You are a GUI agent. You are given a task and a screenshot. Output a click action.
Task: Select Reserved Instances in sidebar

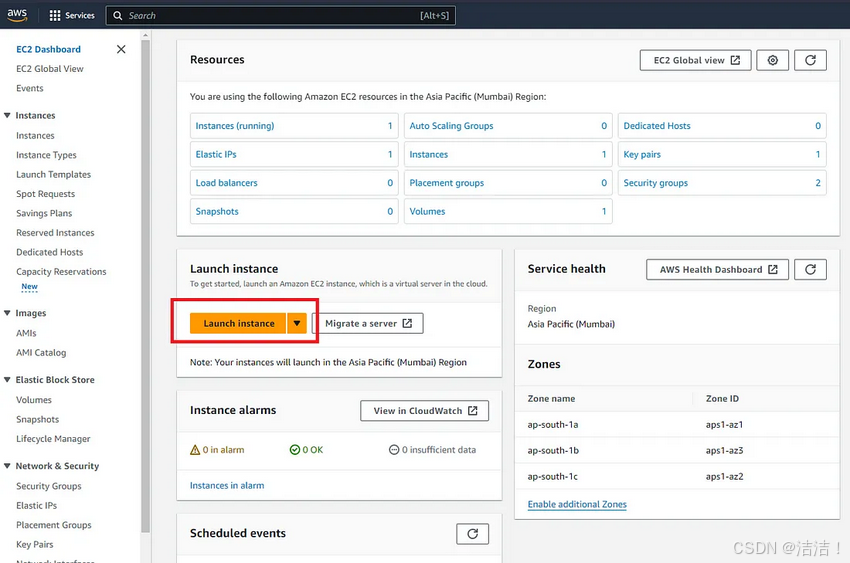55,233
